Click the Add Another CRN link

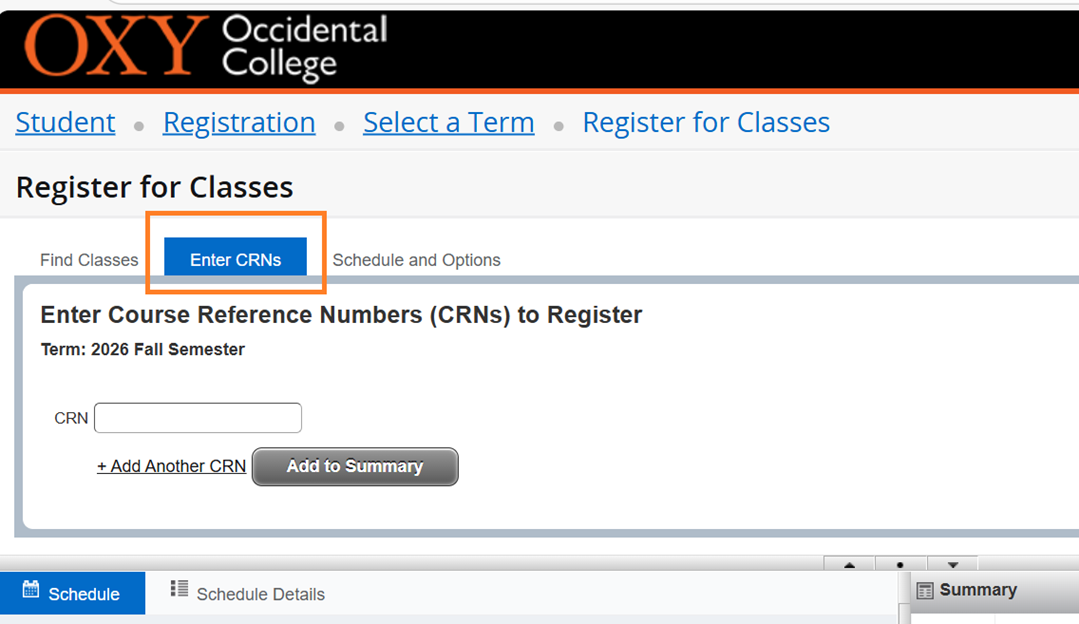click(x=171, y=466)
